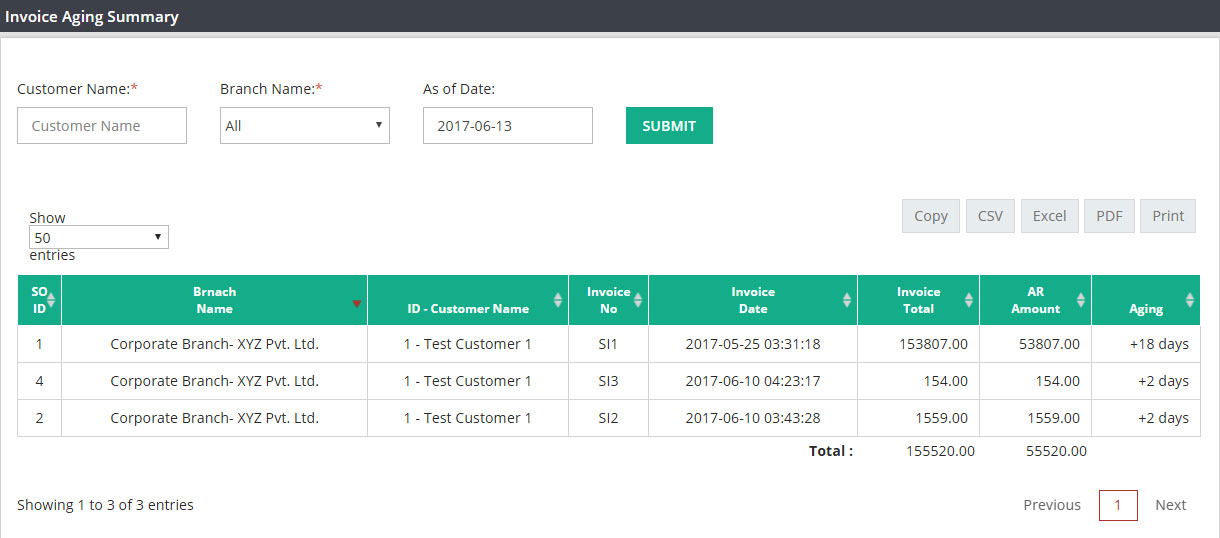This screenshot has width=1220, height=538.
Task: Export table to Excel
Action: pyautogui.click(x=1050, y=216)
